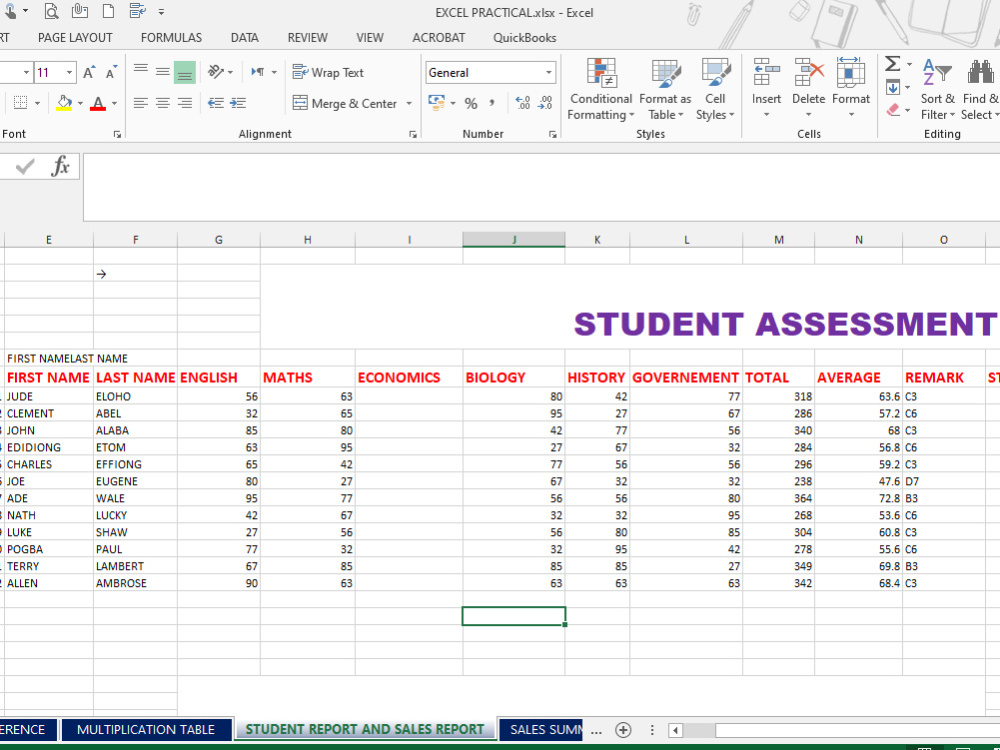Open Cell Styles gallery
1000x750 pixels.
[715, 89]
